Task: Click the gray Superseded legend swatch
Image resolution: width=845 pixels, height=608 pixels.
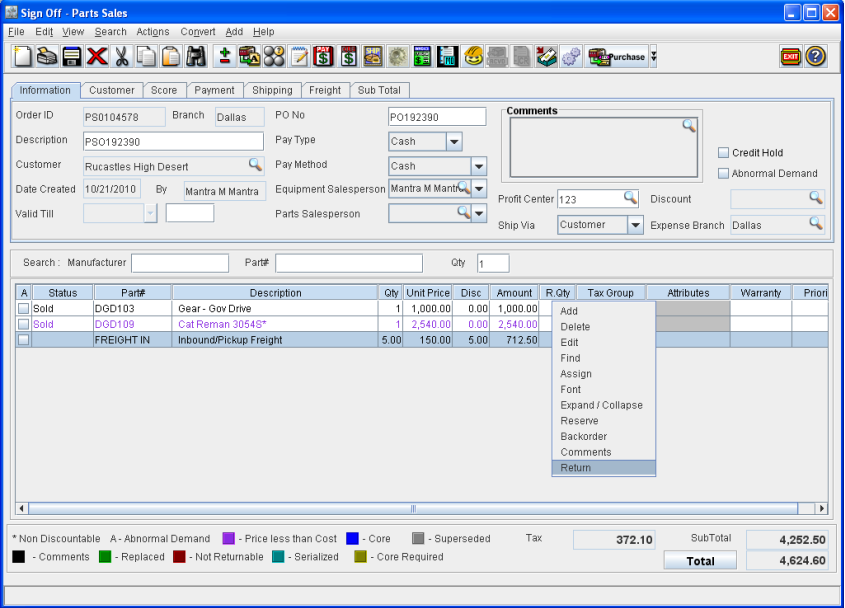Action: click(418, 538)
